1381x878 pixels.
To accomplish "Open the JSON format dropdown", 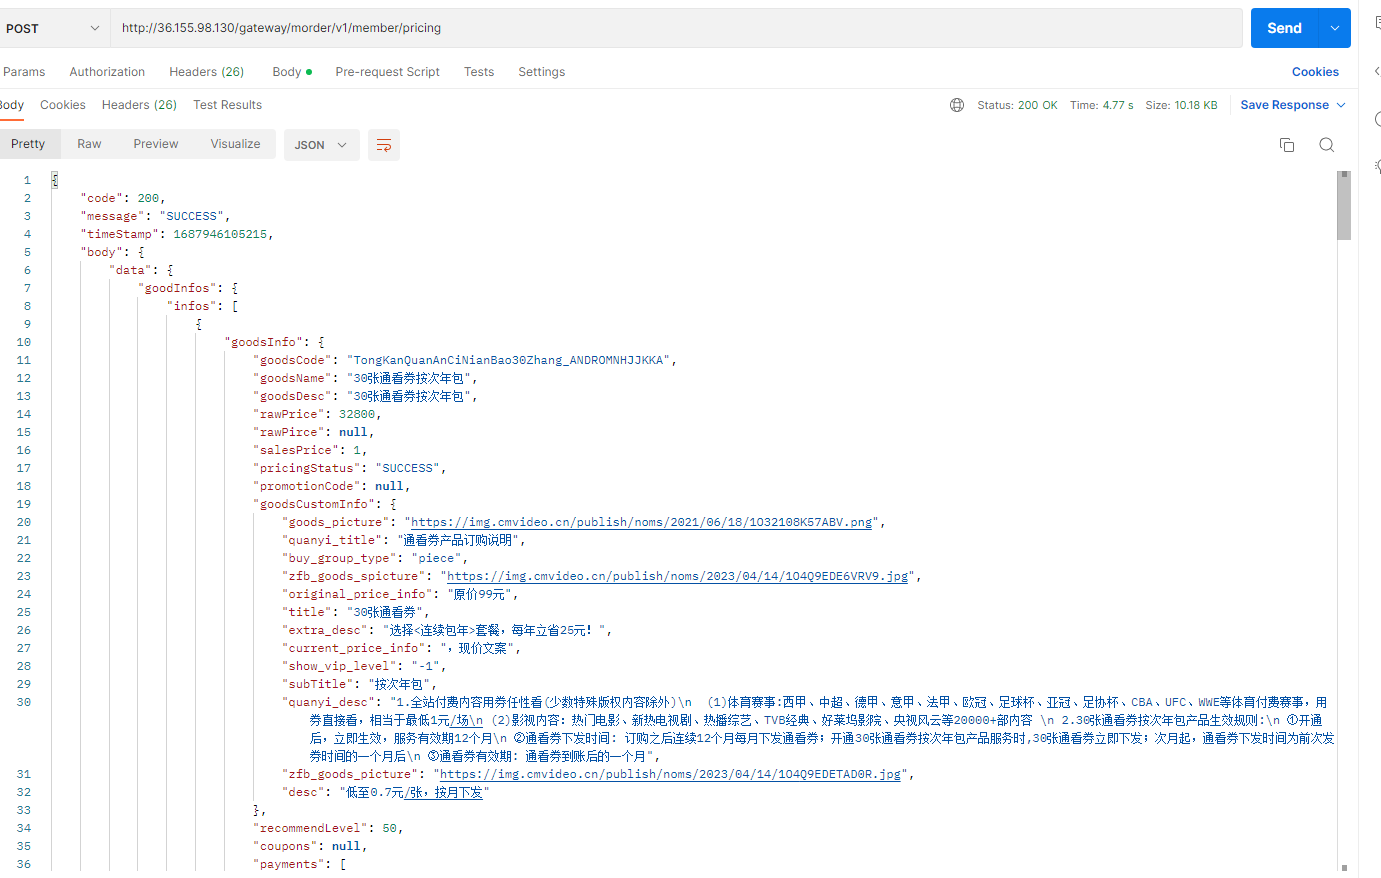I will [x=320, y=145].
